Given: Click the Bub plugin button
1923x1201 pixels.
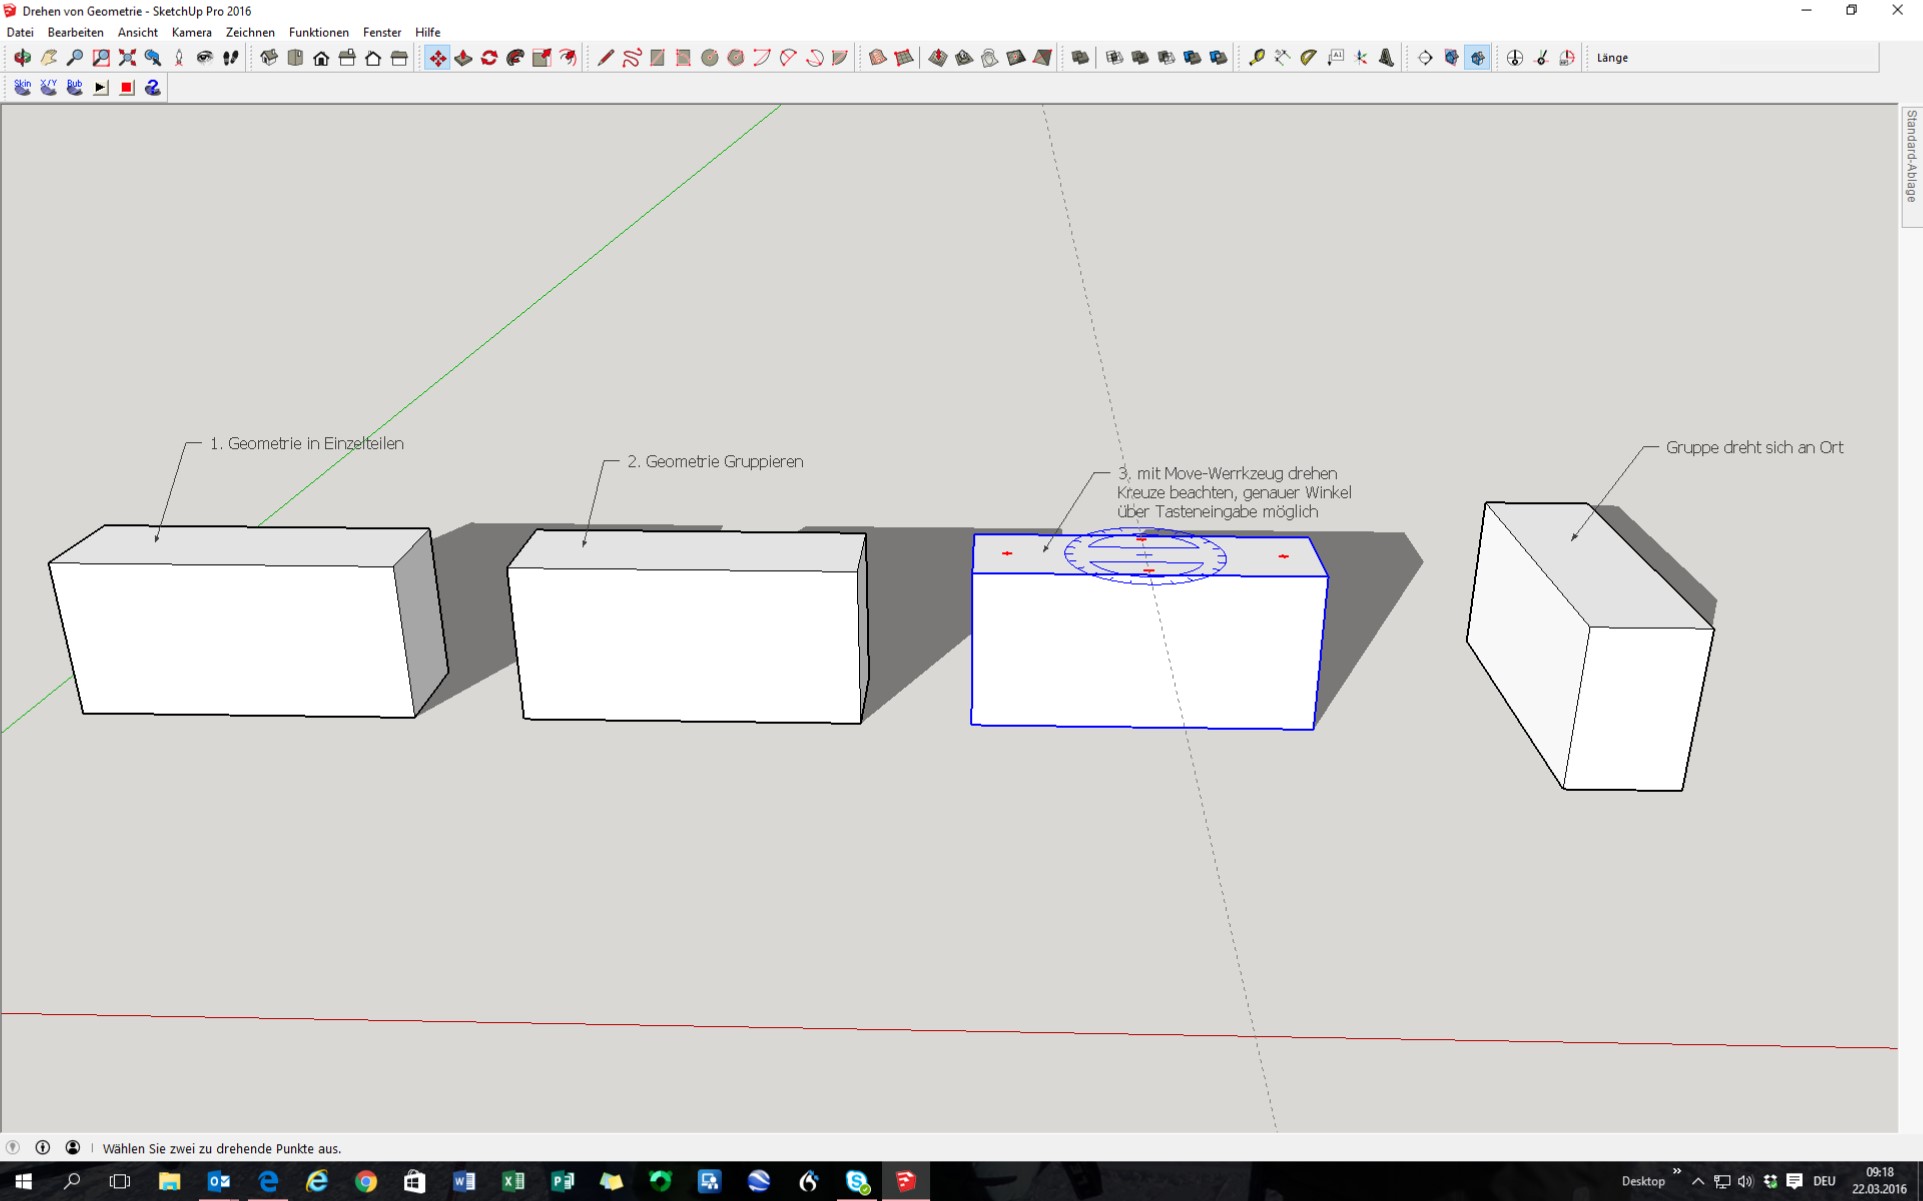Looking at the screenshot, I should [74, 88].
